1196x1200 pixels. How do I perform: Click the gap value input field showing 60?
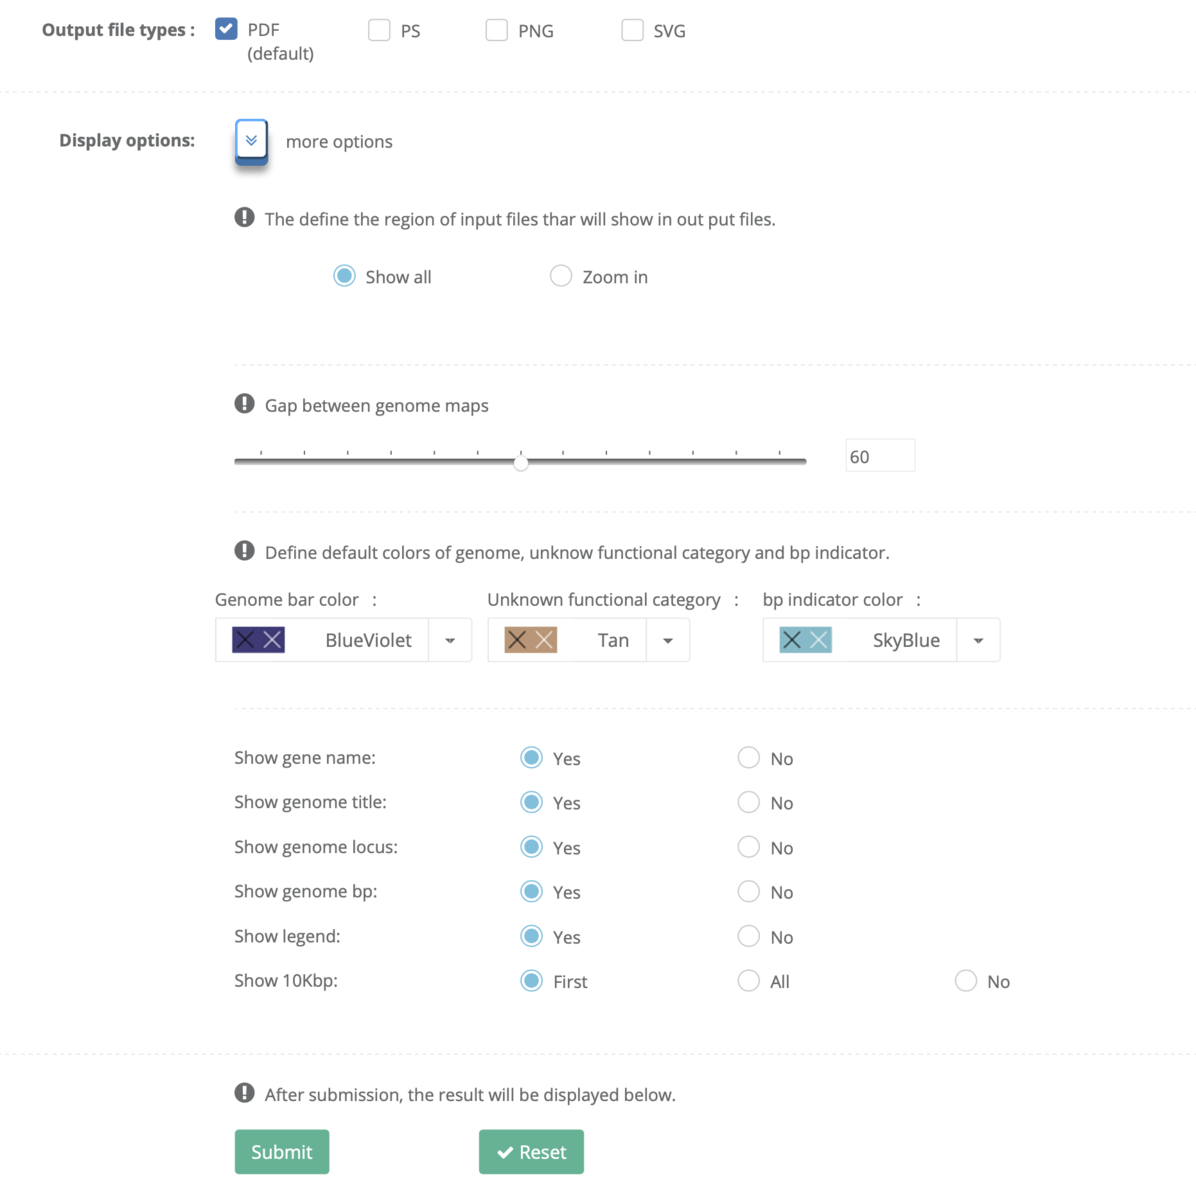pyautogui.click(x=880, y=456)
